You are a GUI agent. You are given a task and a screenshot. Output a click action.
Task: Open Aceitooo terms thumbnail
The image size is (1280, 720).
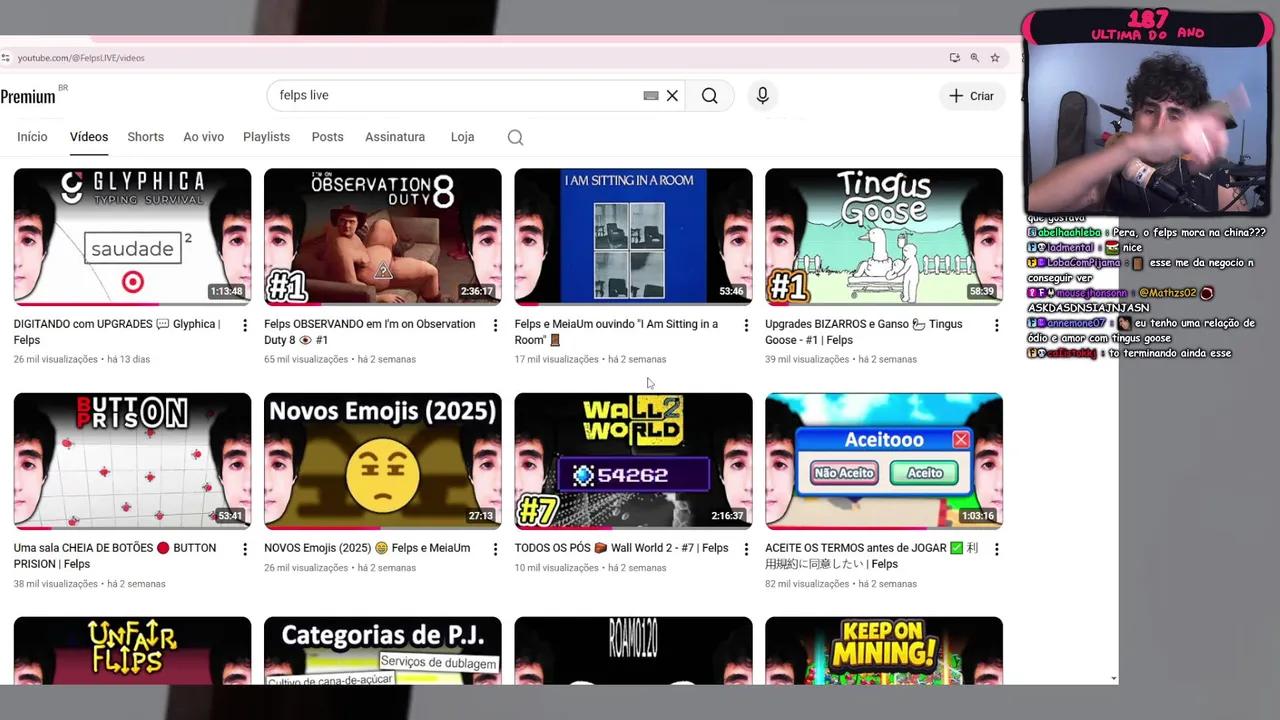(884, 460)
